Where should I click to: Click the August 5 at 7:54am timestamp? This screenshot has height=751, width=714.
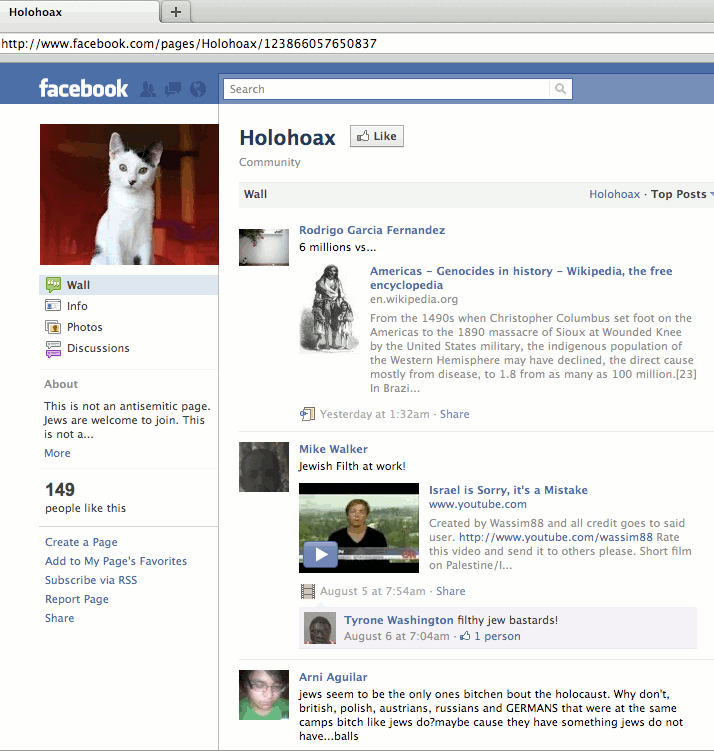coord(373,591)
